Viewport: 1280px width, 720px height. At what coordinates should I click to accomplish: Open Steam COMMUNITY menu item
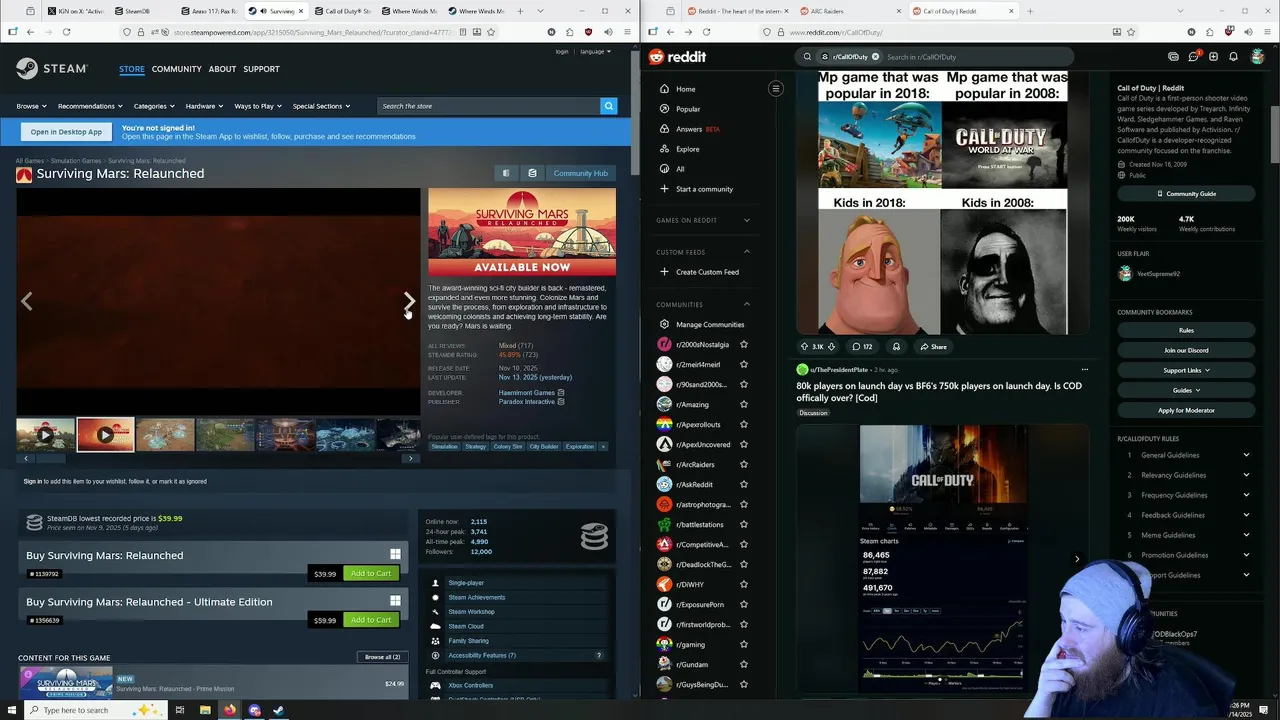point(177,69)
